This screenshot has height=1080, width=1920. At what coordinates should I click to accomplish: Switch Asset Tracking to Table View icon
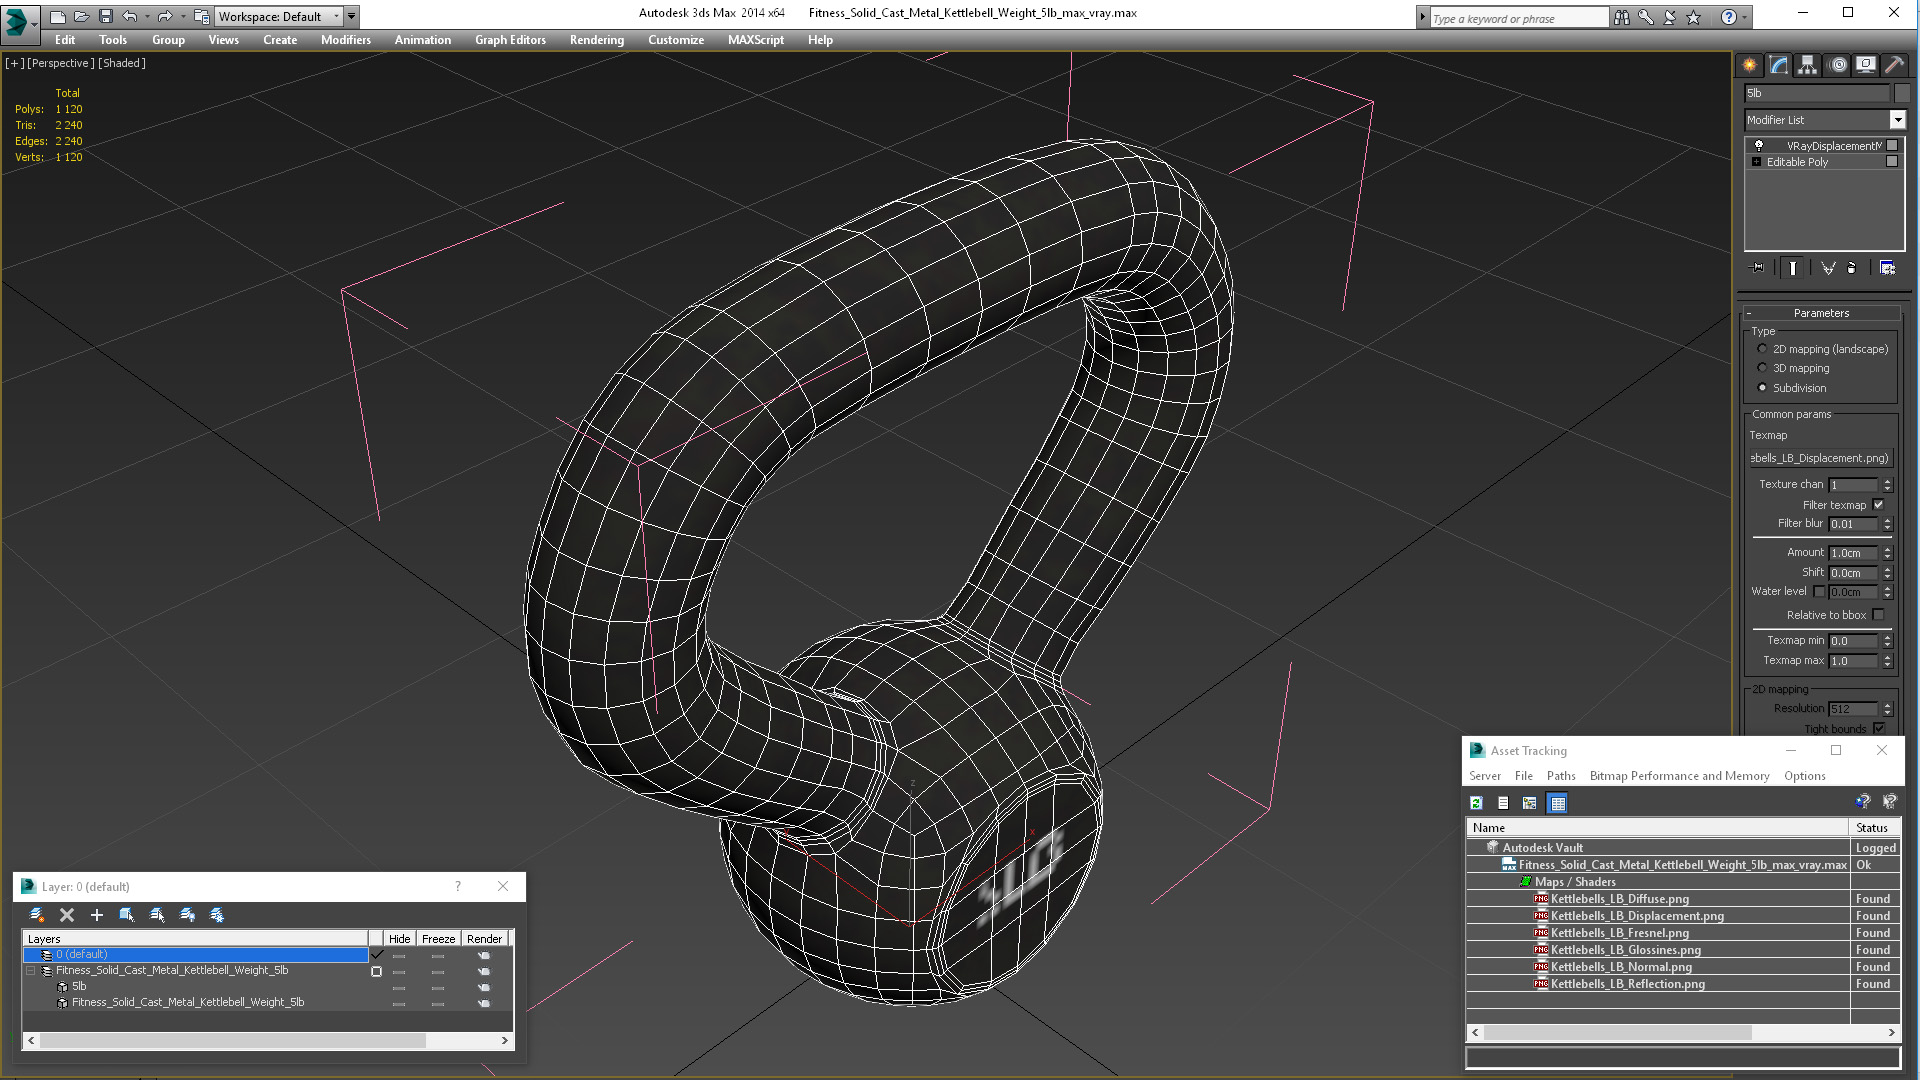pos(1558,803)
